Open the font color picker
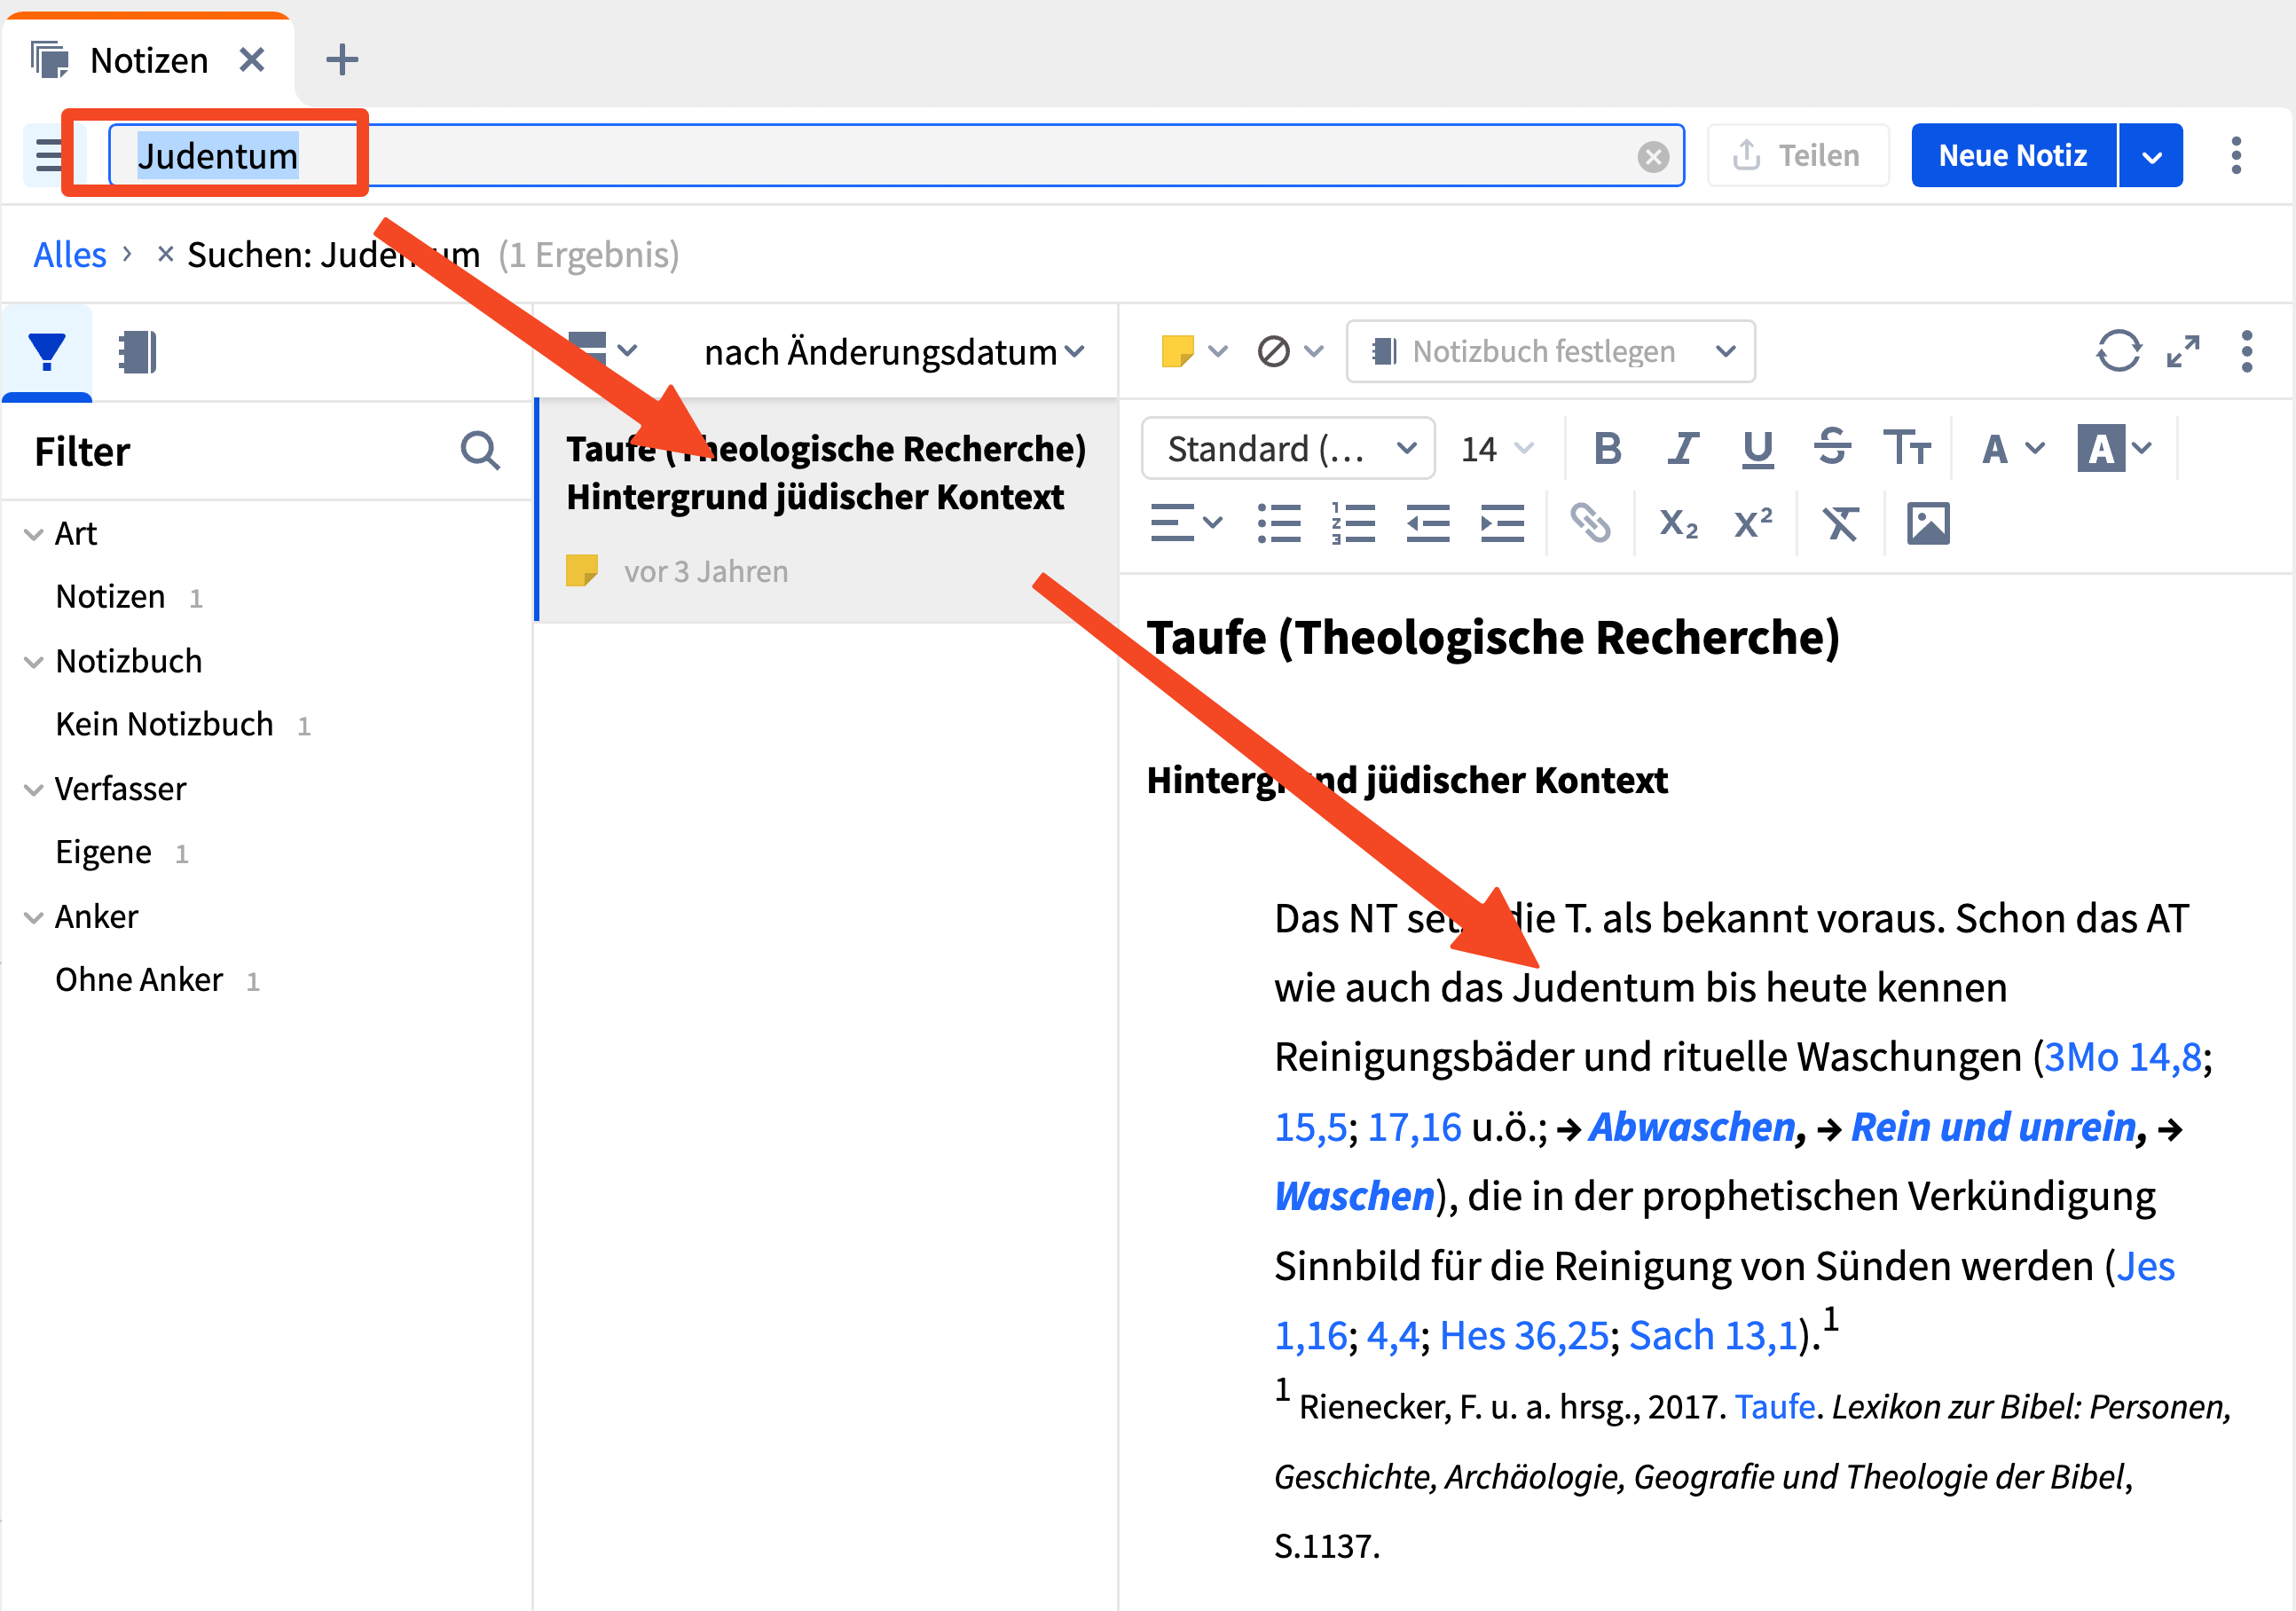This screenshot has height=1611, width=2296. (2012, 448)
